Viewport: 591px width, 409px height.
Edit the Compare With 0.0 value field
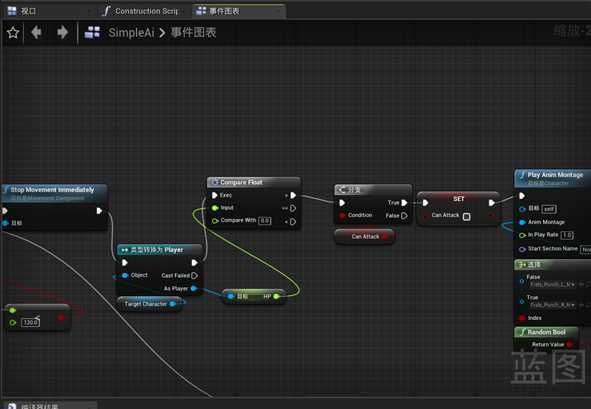(265, 221)
